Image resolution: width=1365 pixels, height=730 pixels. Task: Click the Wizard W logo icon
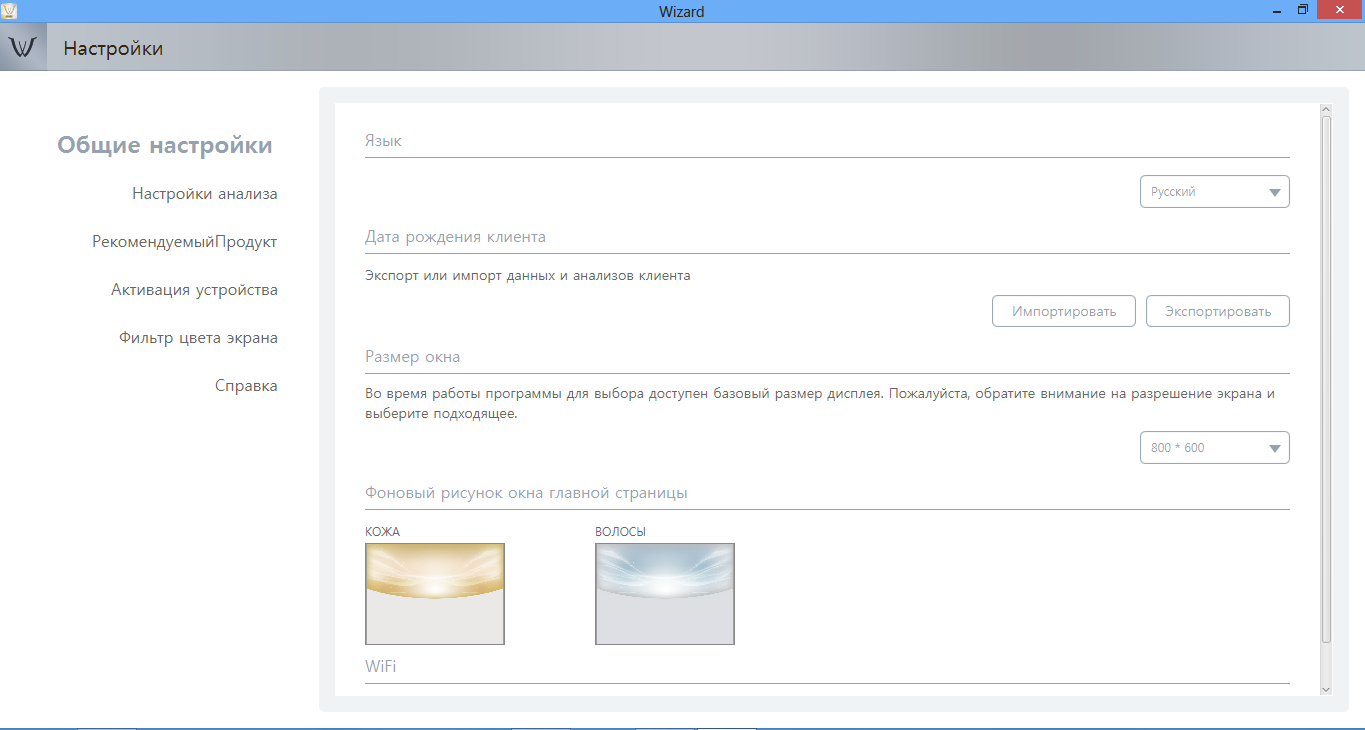pos(23,48)
